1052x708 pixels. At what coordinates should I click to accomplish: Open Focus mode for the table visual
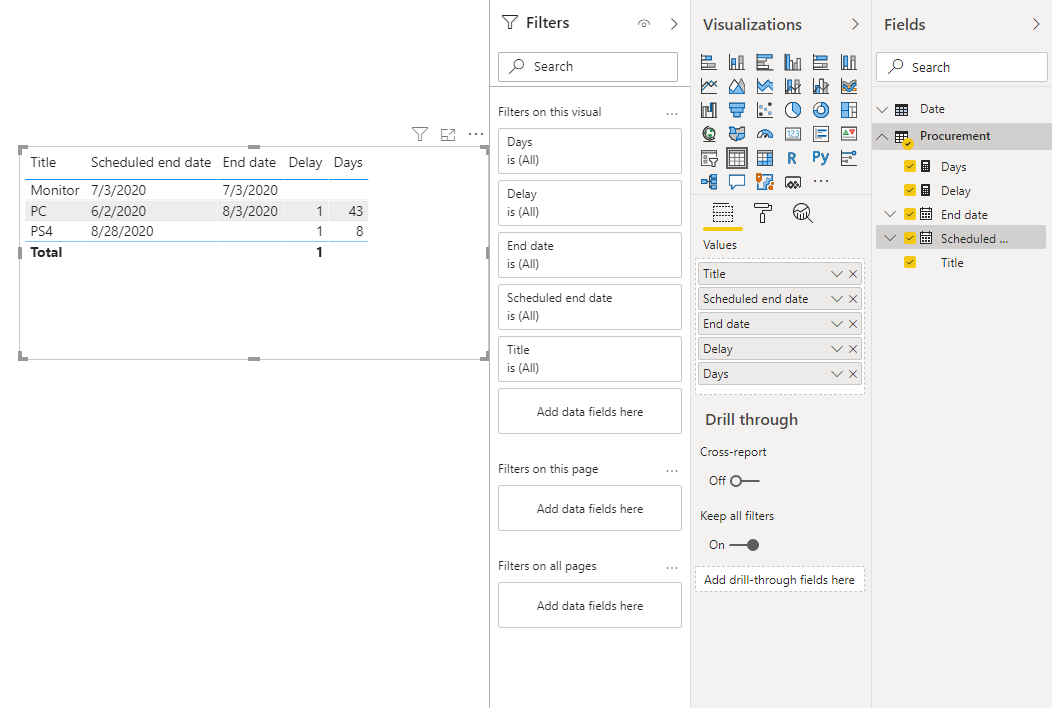tap(448, 135)
